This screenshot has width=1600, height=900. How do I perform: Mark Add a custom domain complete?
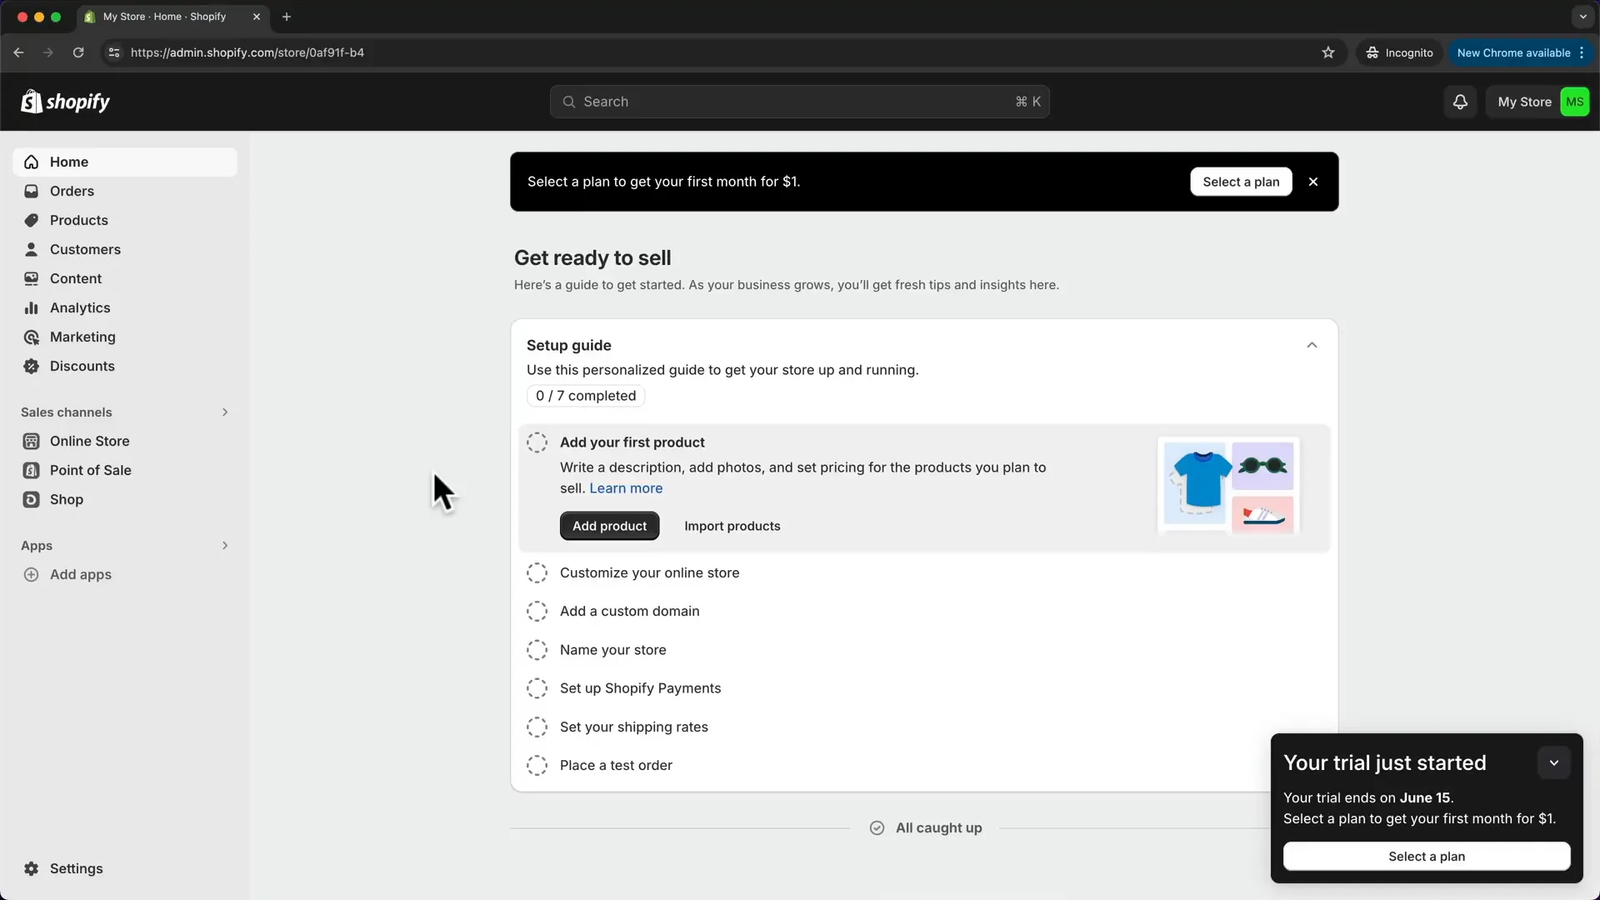point(537,611)
